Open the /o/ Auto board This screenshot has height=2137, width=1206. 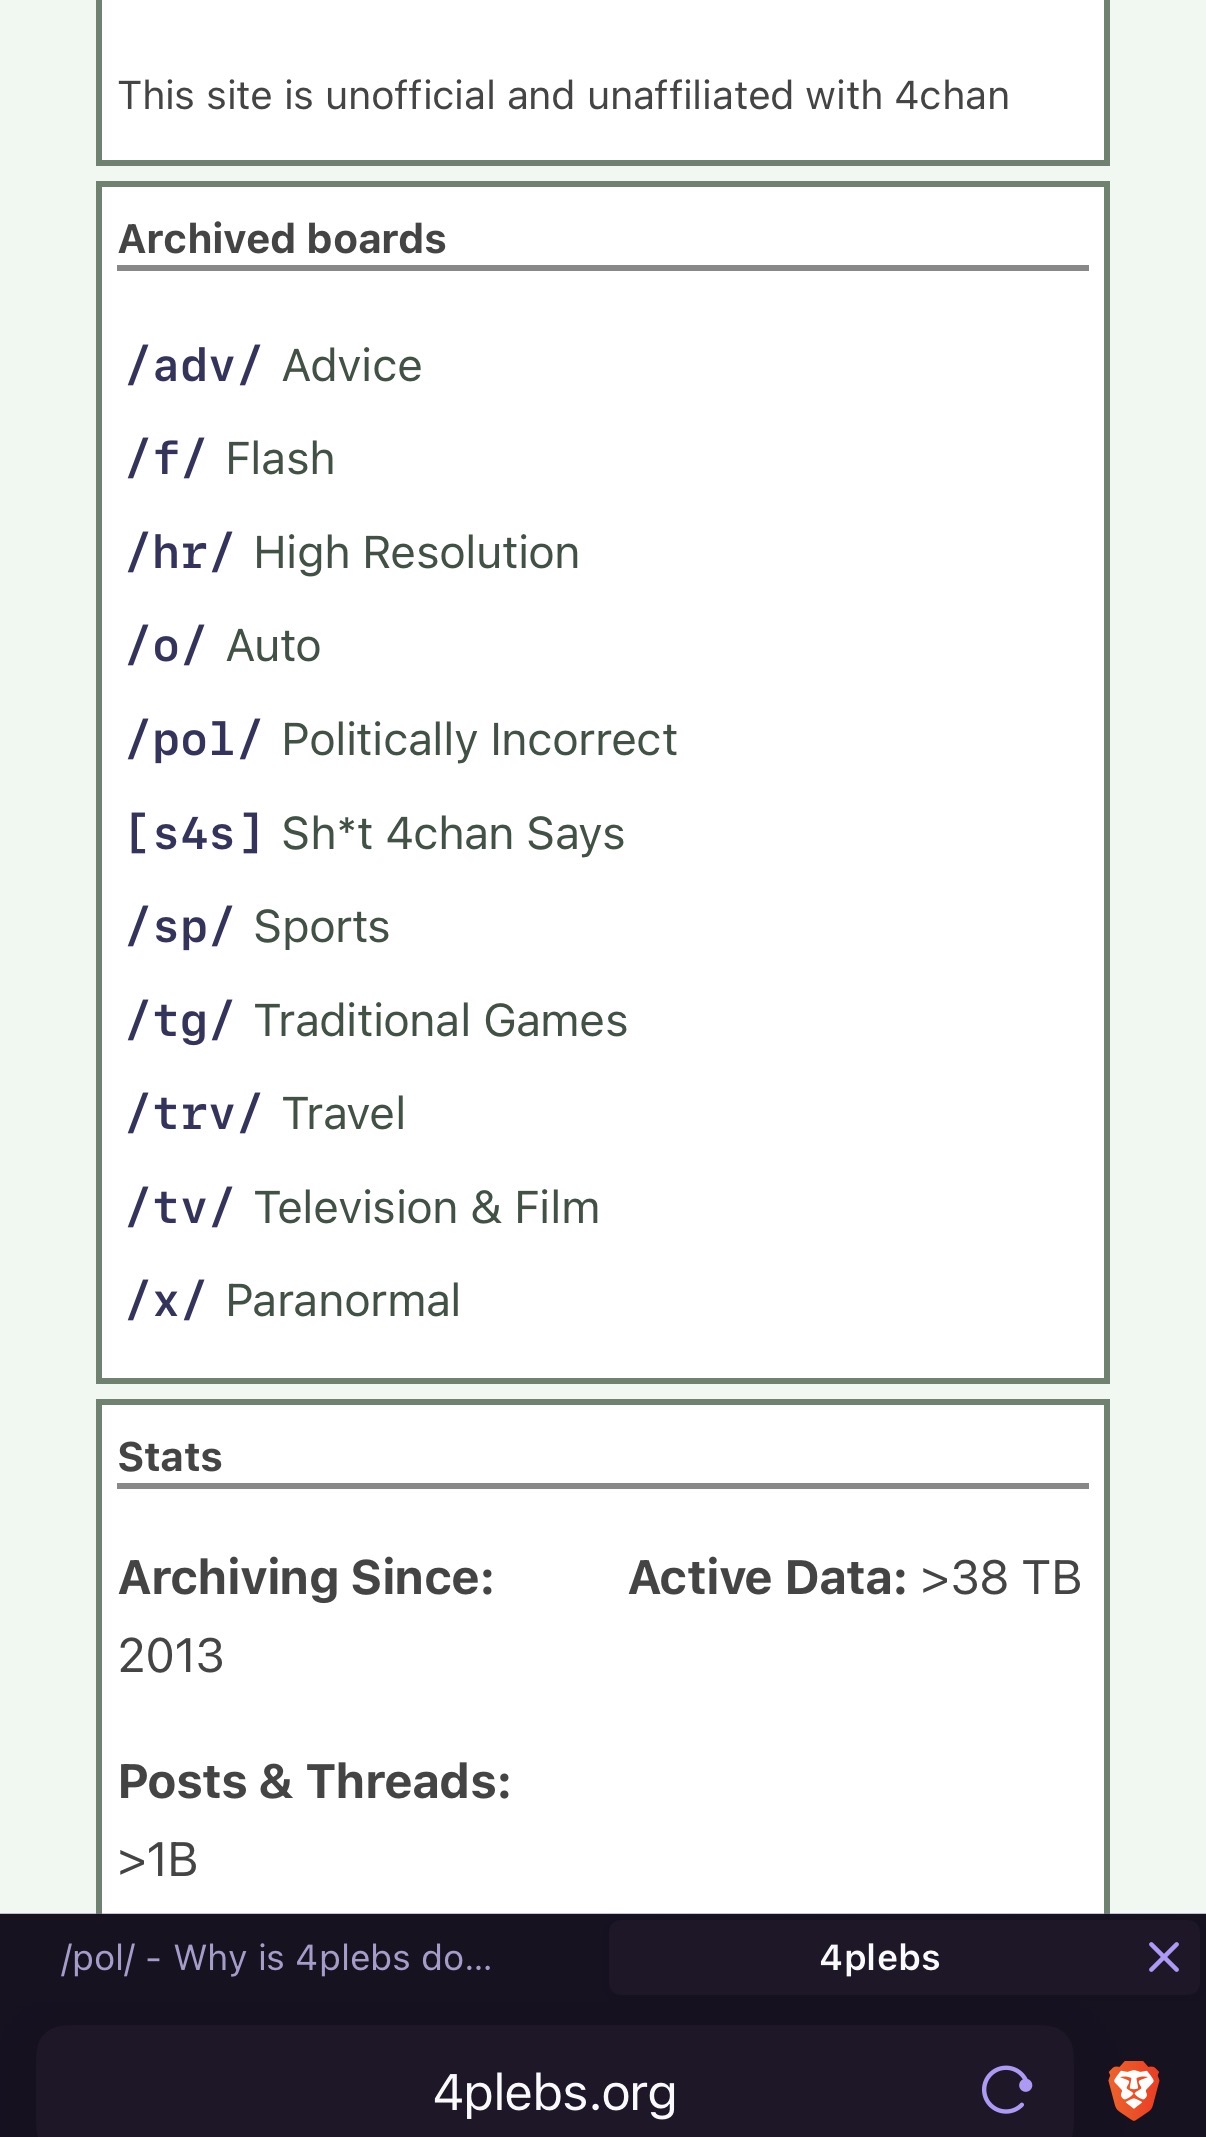click(x=223, y=646)
